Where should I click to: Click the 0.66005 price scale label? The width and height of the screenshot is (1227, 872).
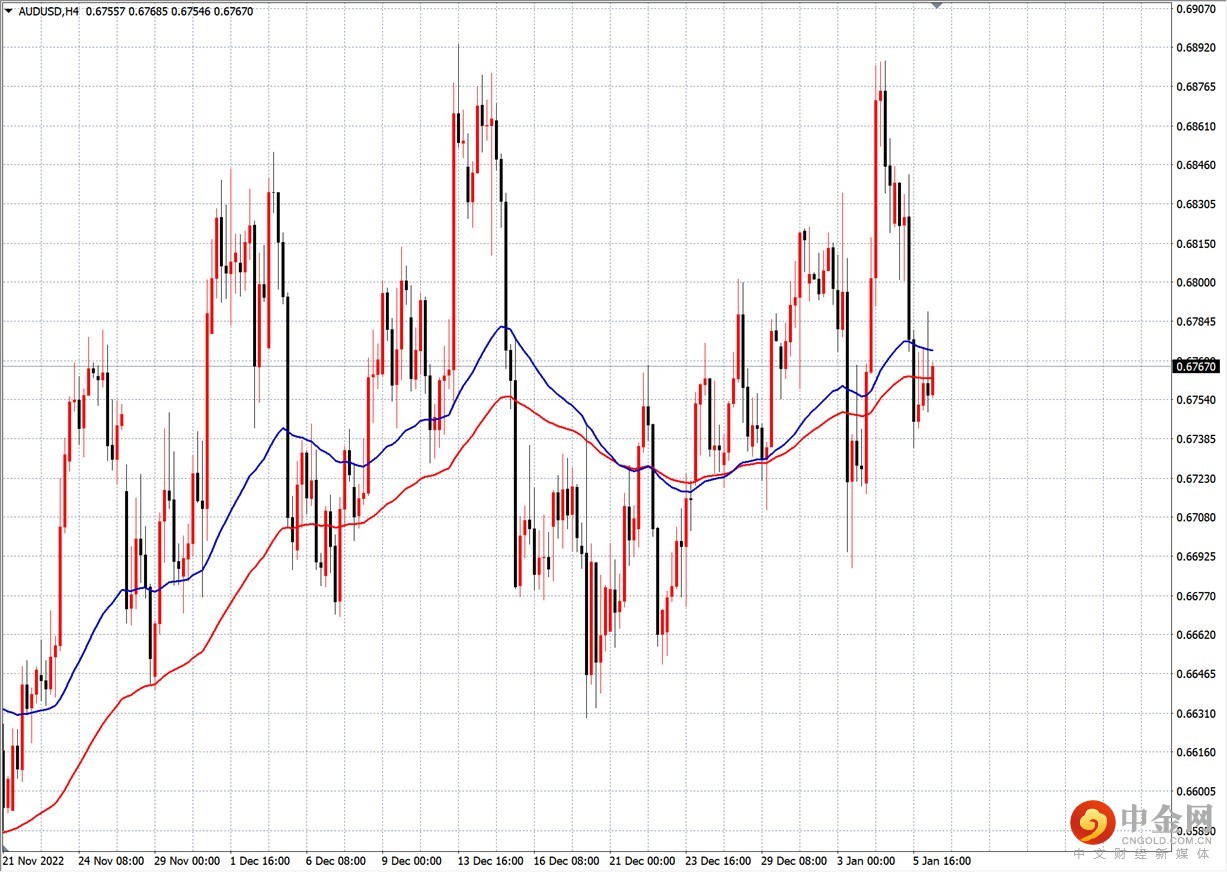(x=1195, y=791)
